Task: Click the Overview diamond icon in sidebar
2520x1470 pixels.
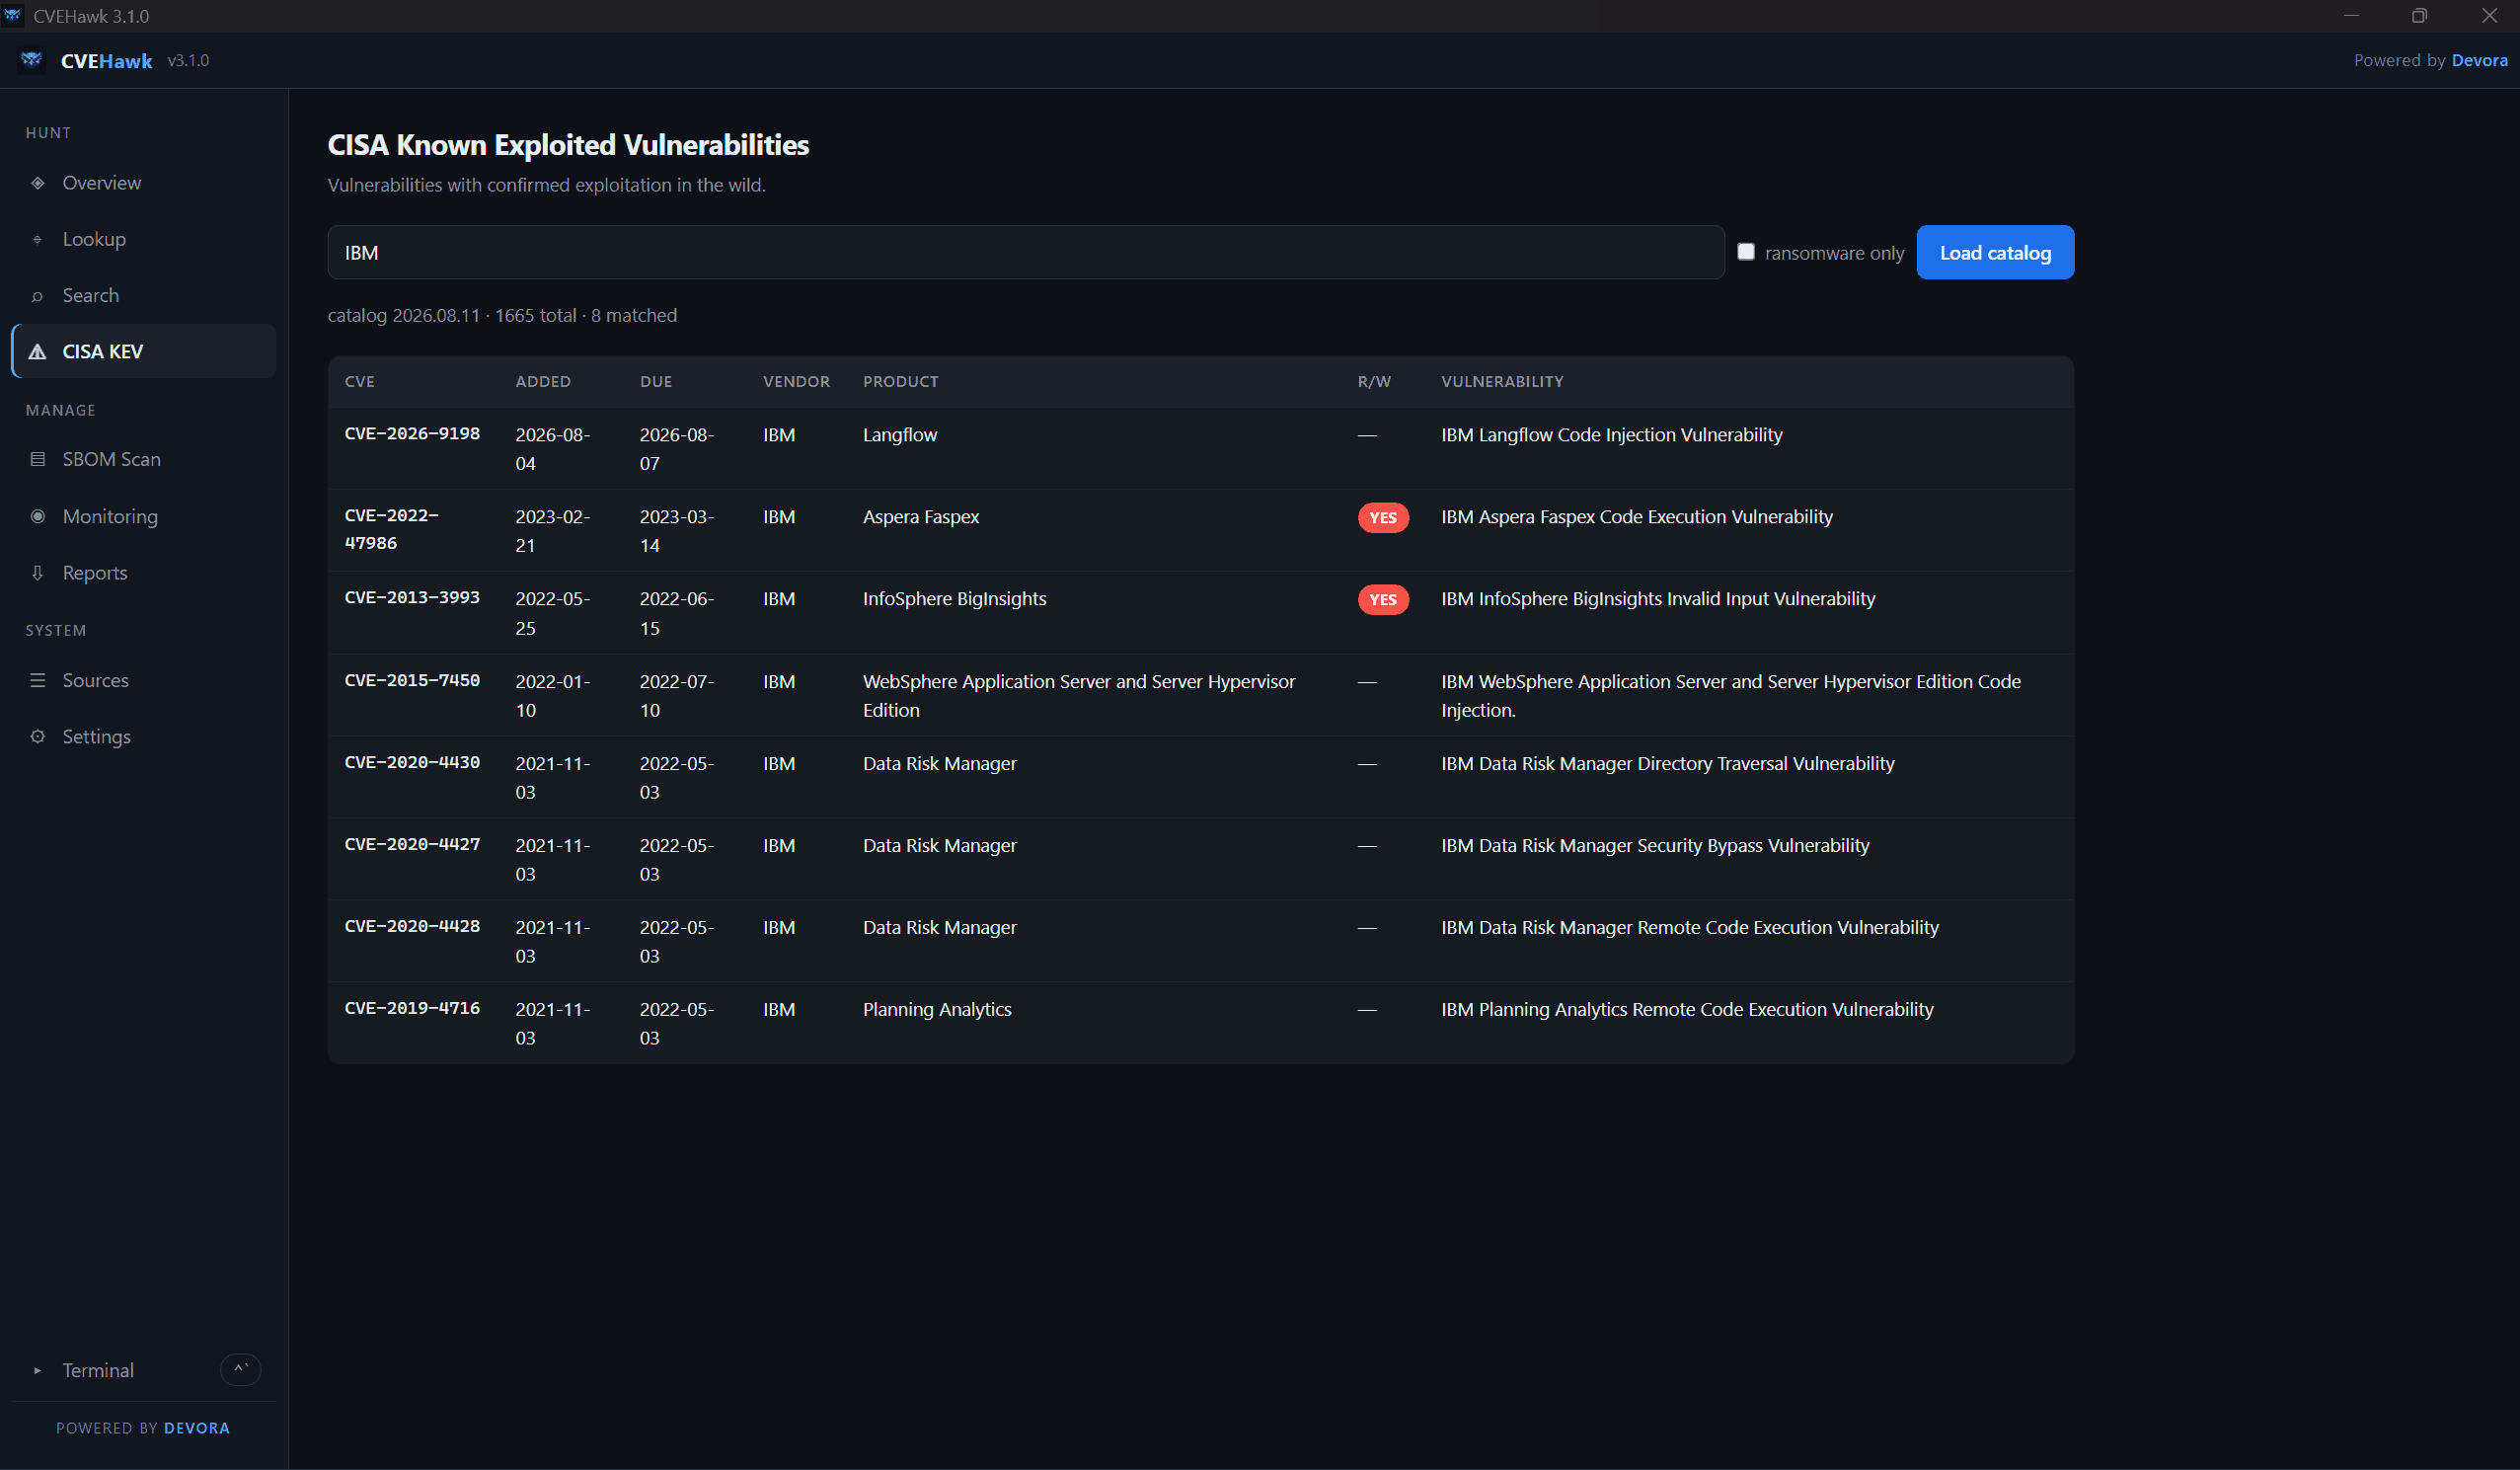Action: [38, 183]
